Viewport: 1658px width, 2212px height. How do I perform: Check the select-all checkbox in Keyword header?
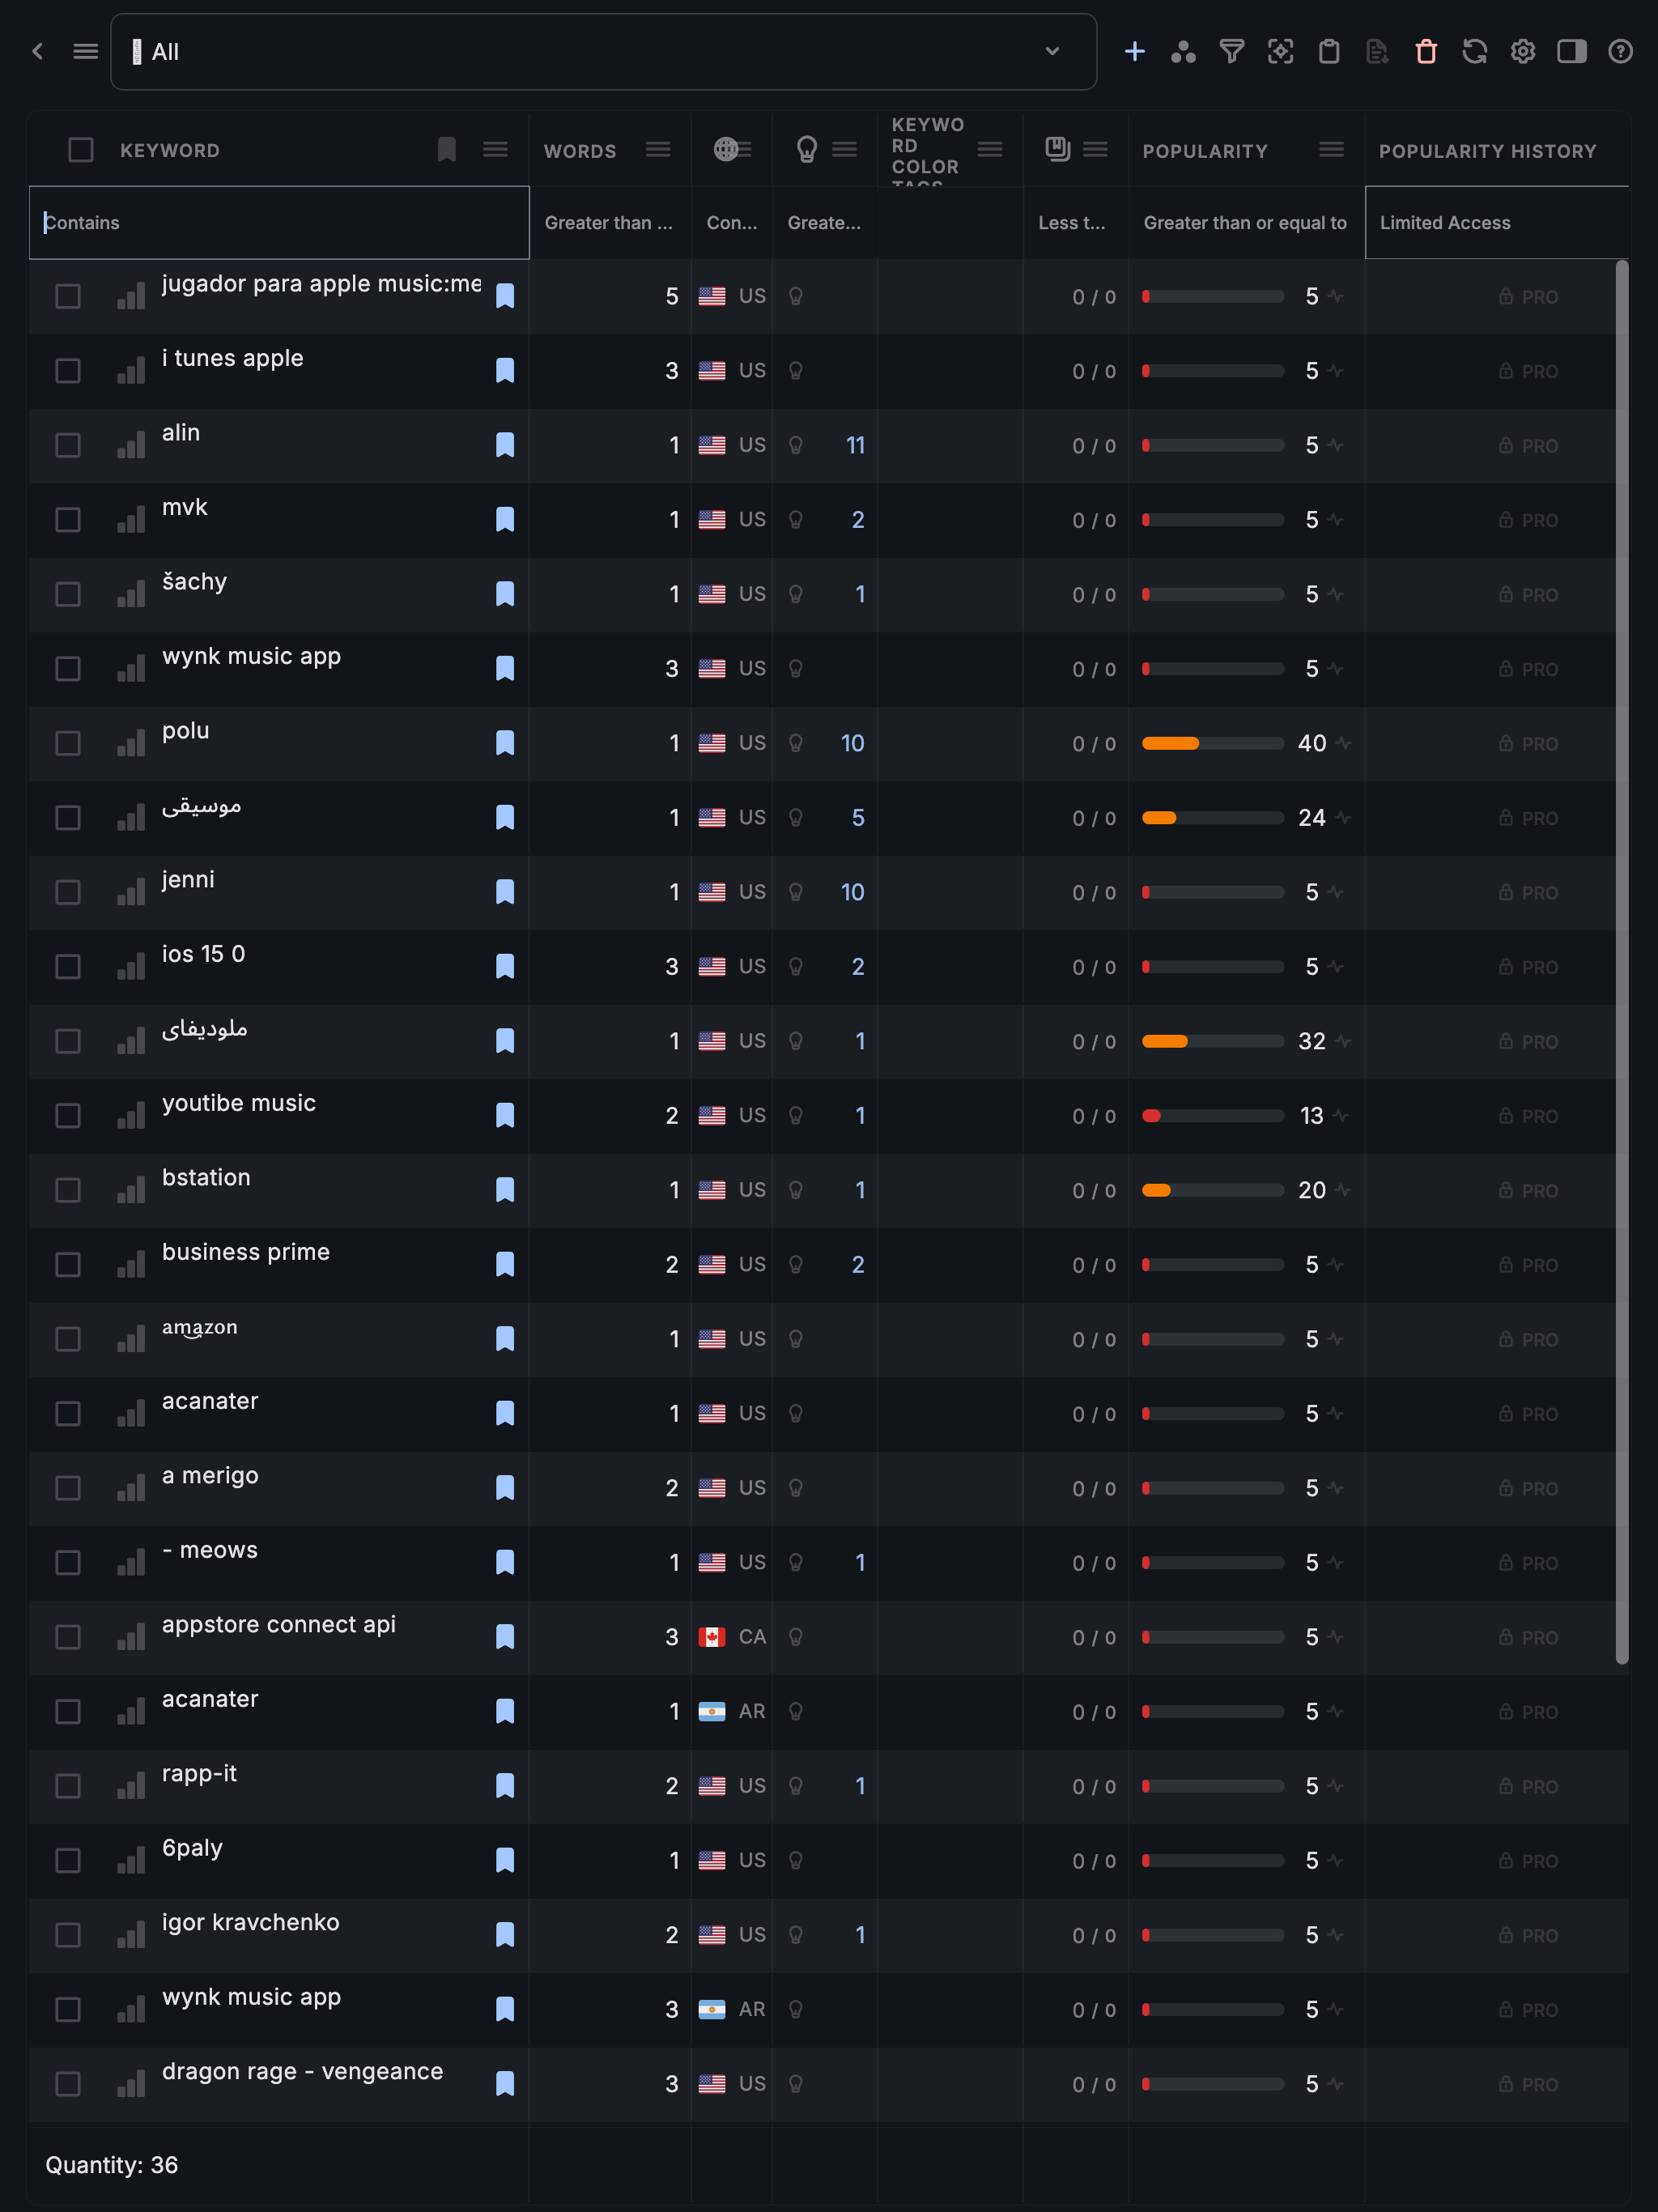81,150
